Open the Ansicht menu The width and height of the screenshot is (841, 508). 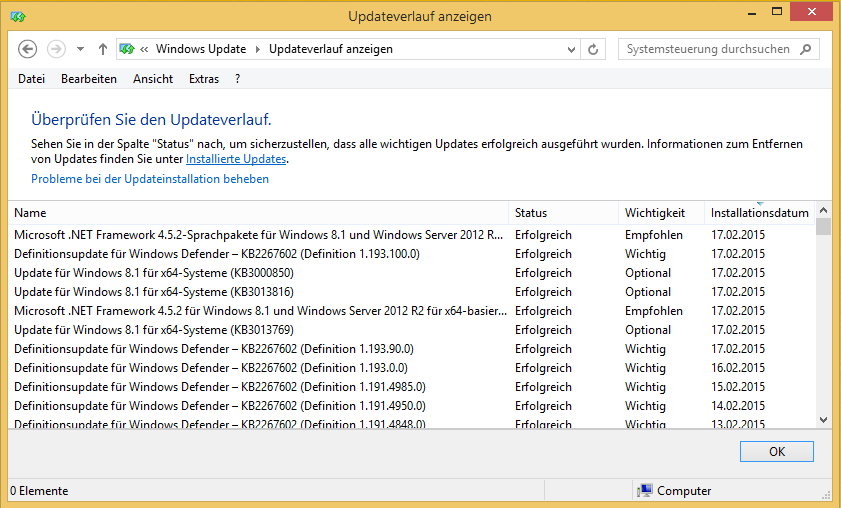tap(153, 79)
